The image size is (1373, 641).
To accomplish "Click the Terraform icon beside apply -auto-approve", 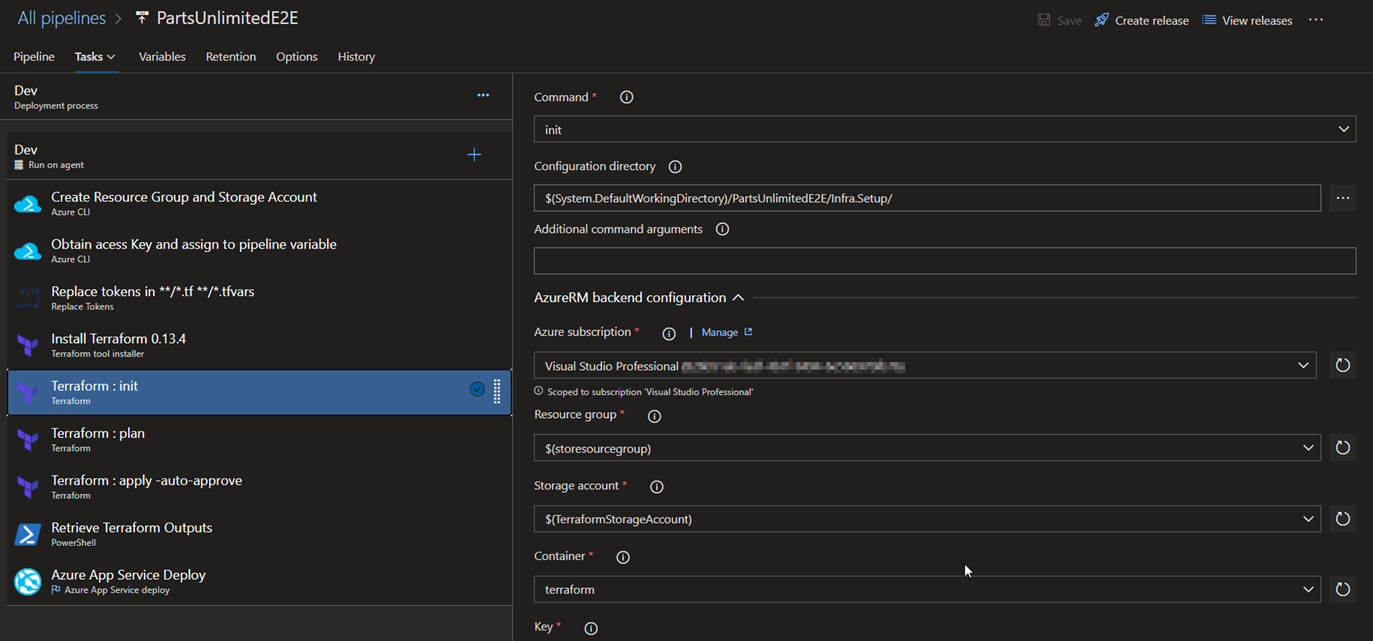I will [x=27, y=487].
